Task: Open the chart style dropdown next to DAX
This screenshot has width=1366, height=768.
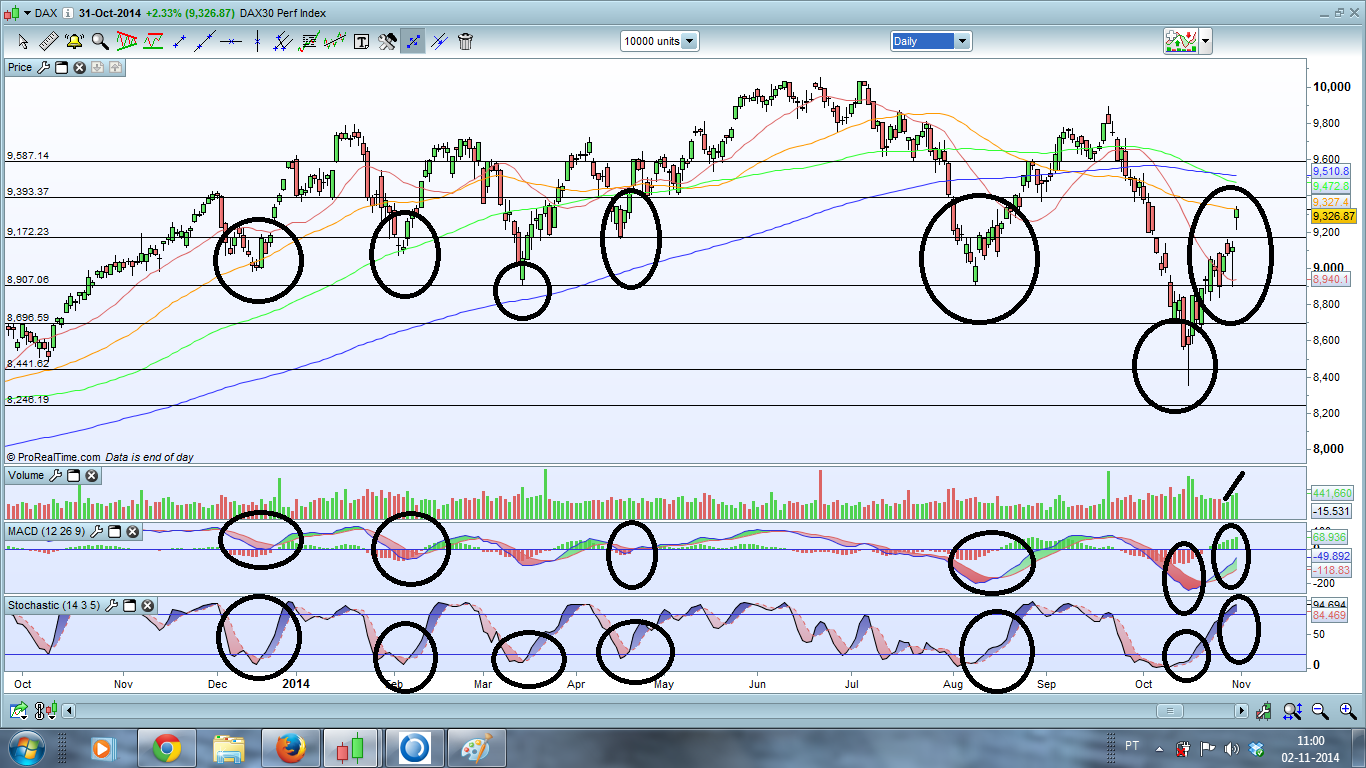Action: (26, 13)
